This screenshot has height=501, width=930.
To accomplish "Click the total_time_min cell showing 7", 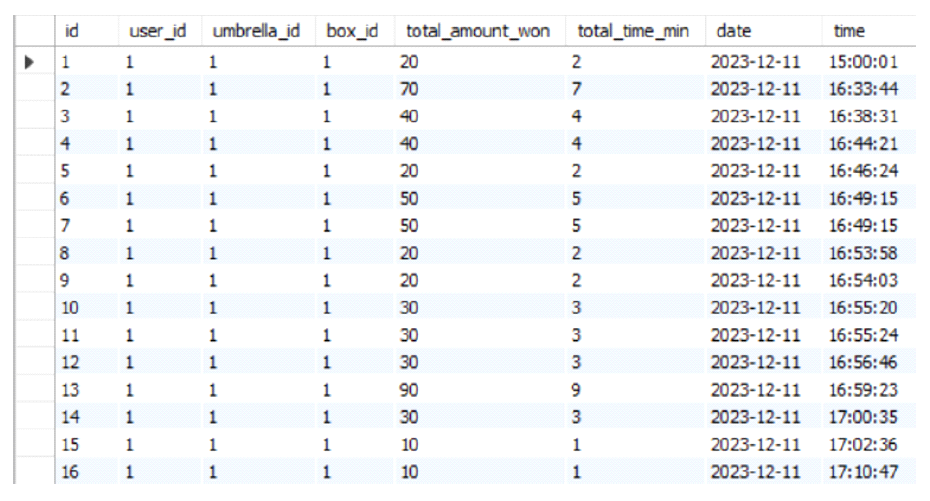I will (582, 89).
